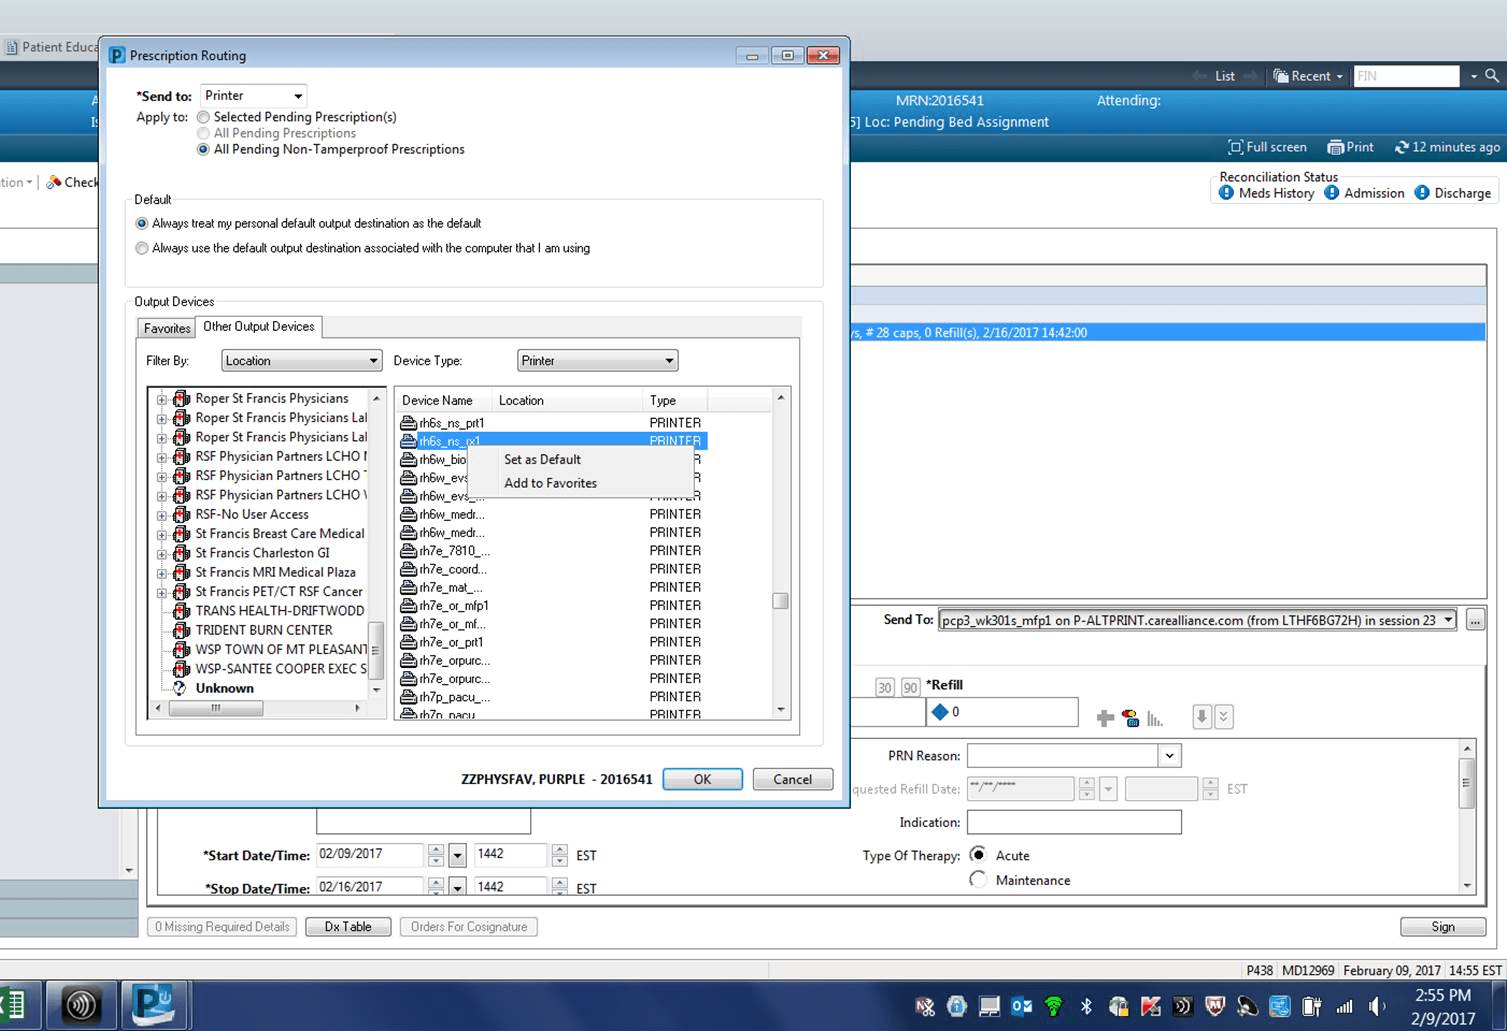Click OK in Prescription Routing dialog
Viewport: 1507px width, 1031px height.
pyautogui.click(x=703, y=779)
